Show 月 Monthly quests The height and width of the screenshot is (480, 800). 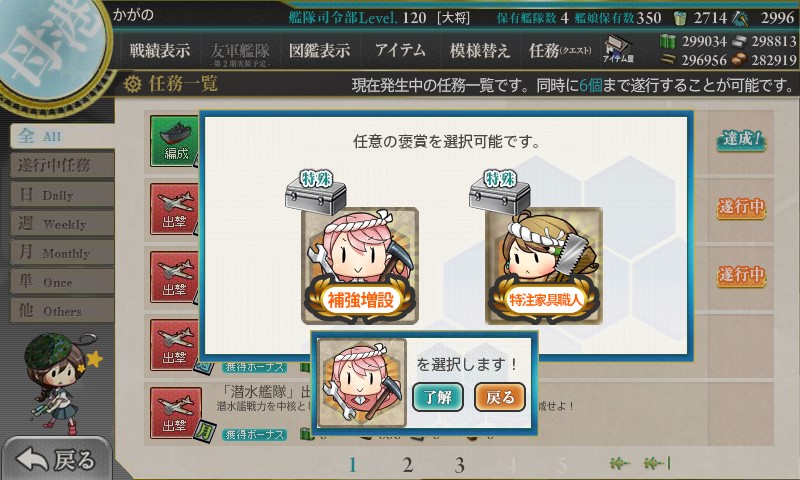(62, 252)
